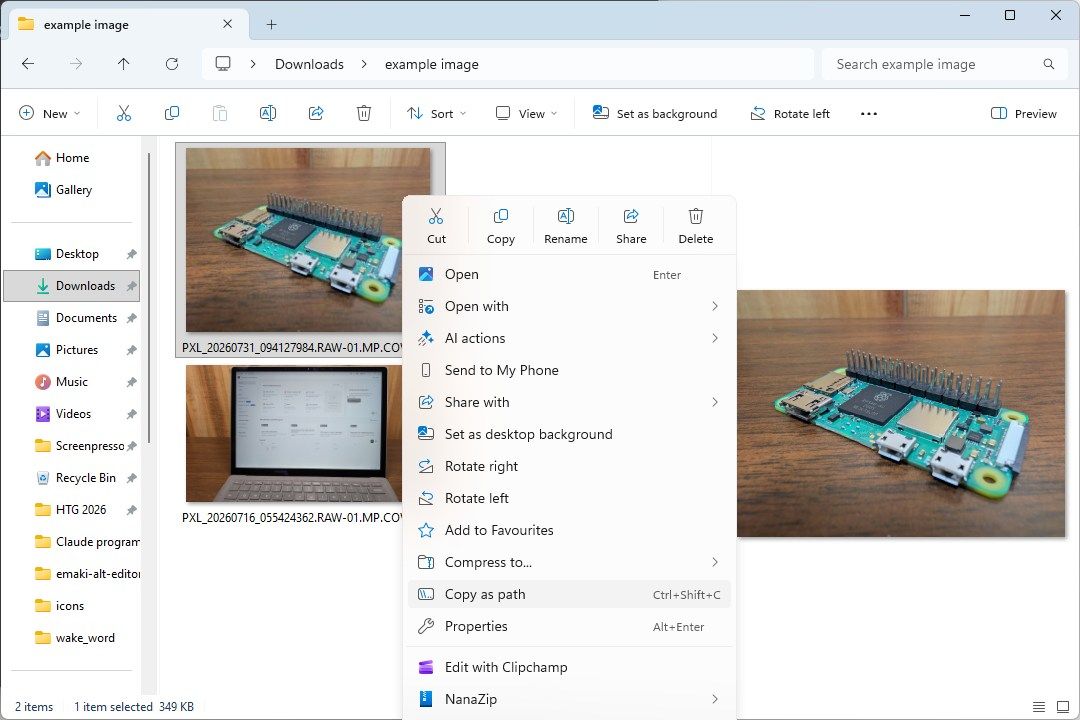Click Downloads in address breadcrumb
The width and height of the screenshot is (1080, 720).
click(x=309, y=64)
